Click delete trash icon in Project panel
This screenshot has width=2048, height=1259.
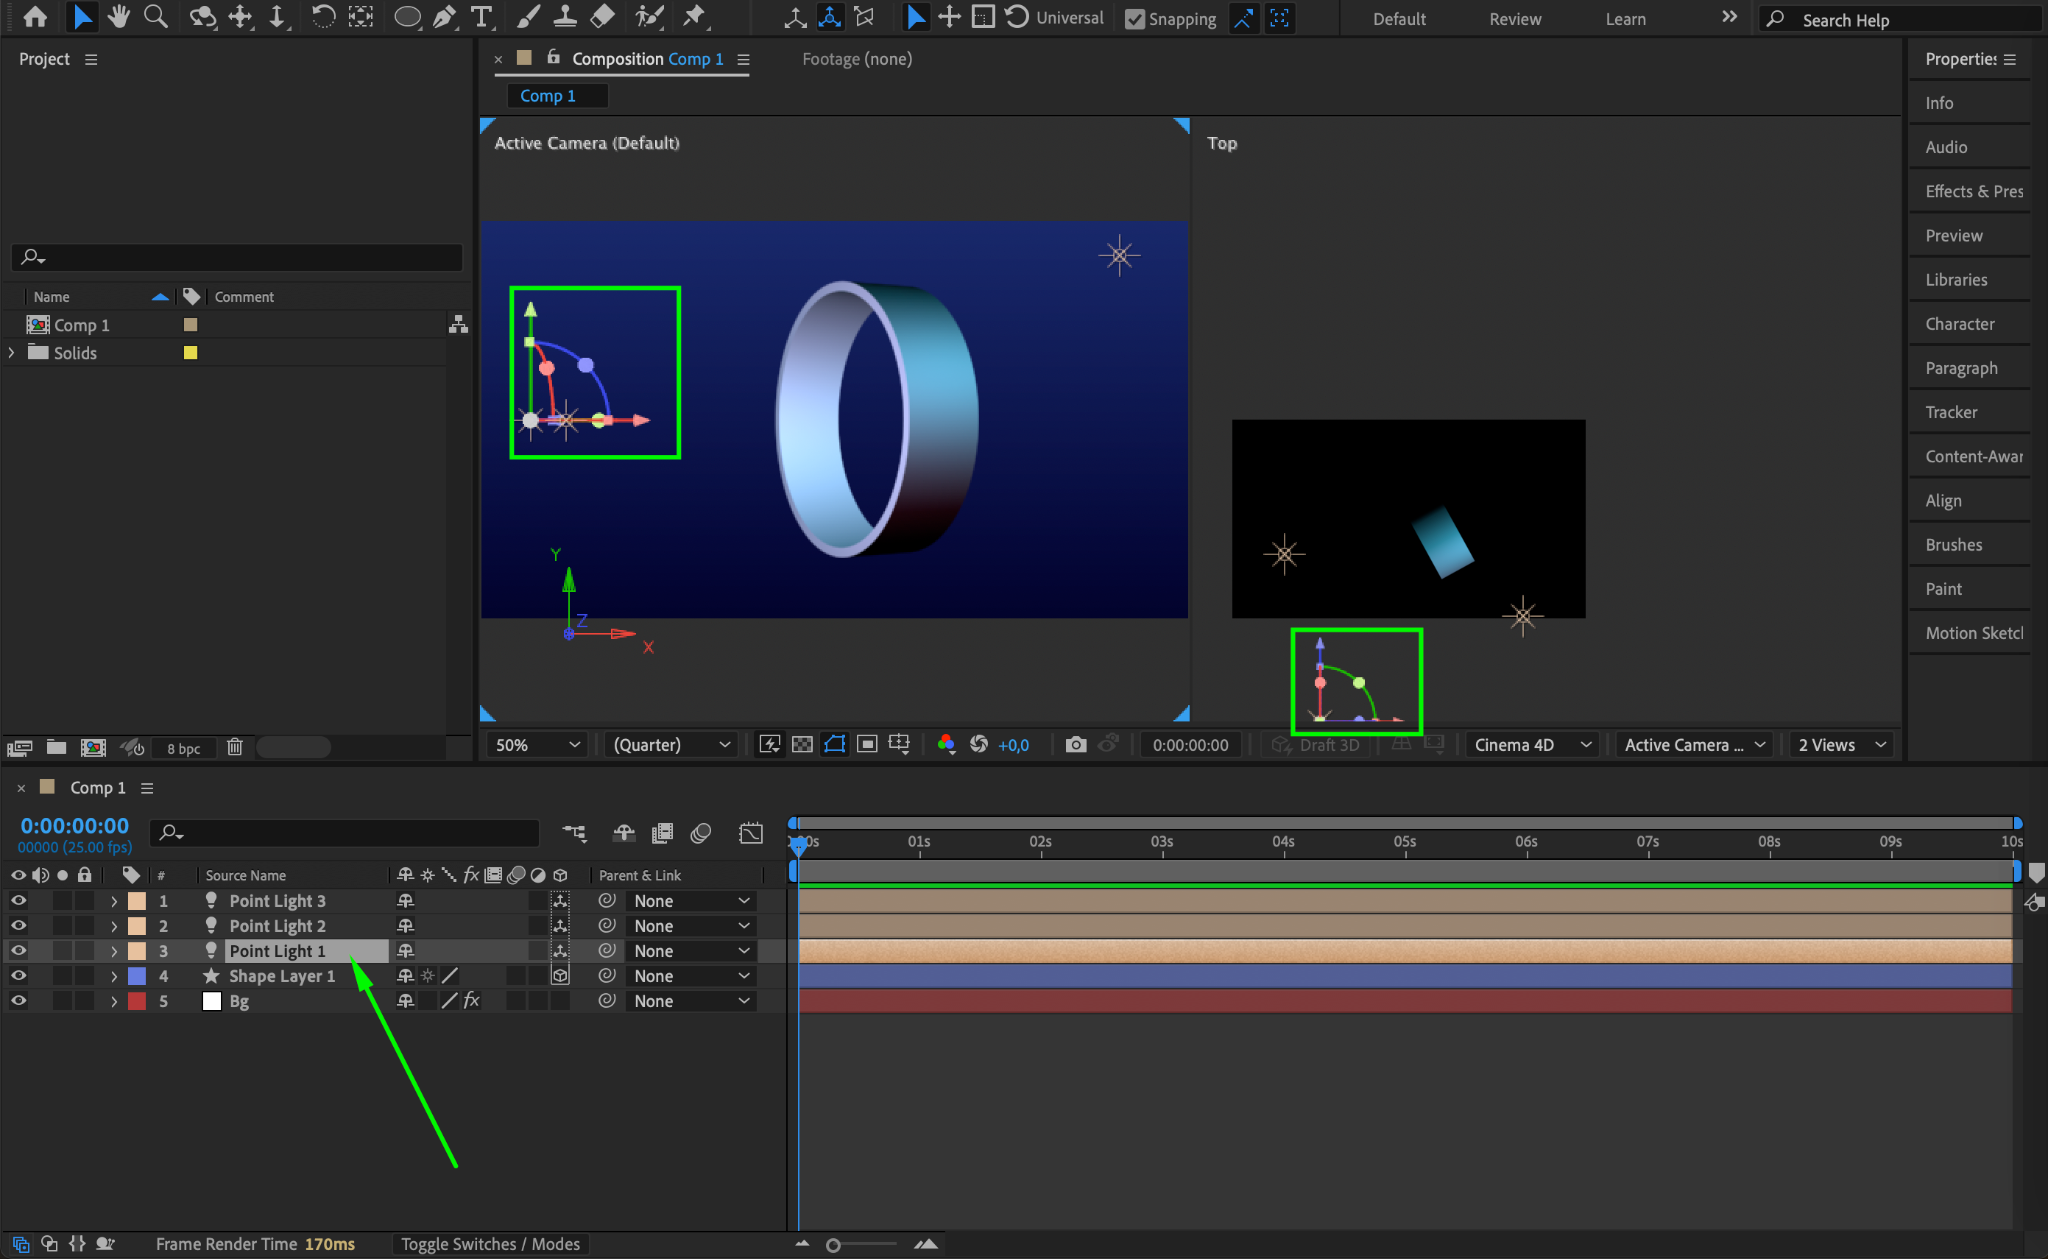pyautogui.click(x=234, y=747)
